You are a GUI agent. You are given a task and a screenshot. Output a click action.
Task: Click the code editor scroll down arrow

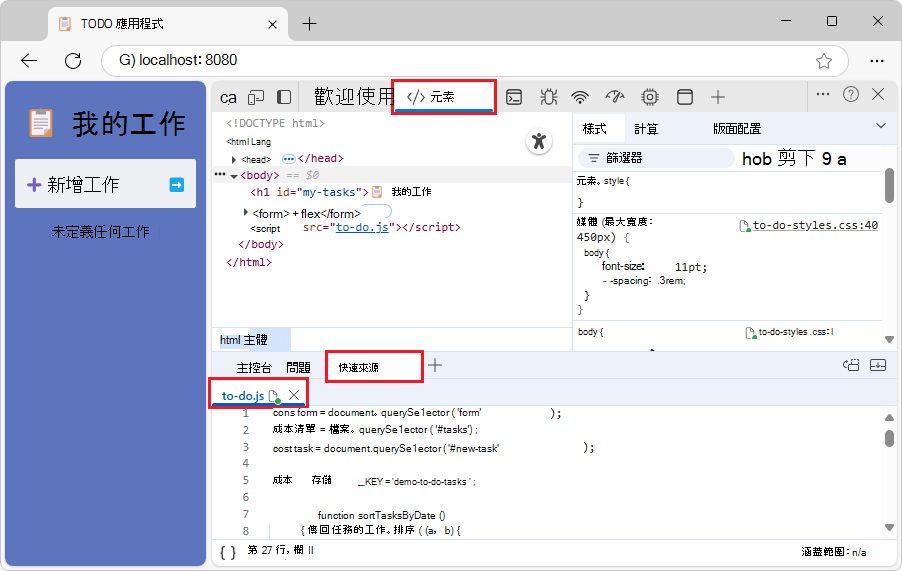pyautogui.click(x=889, y=527)
